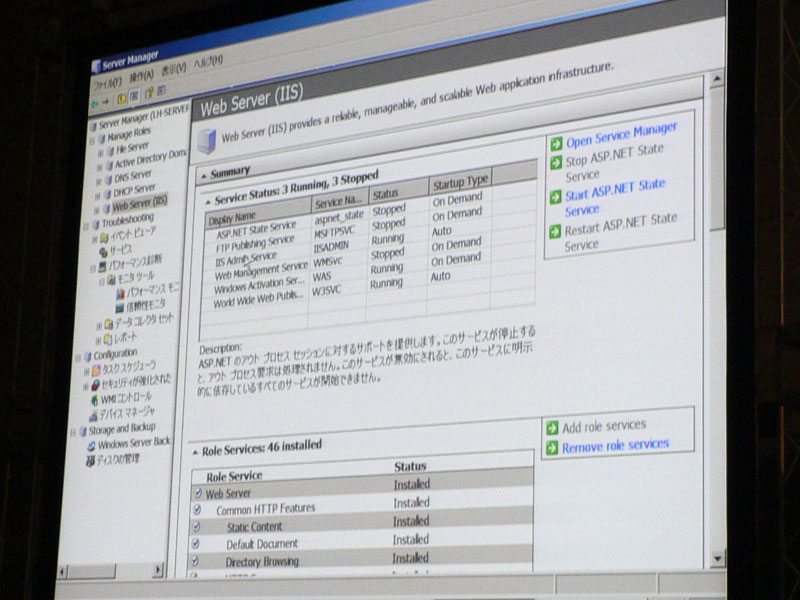Click the Forward arrow in the toolbar
This screenshot has height=600, width=800.
click(106, 102)
